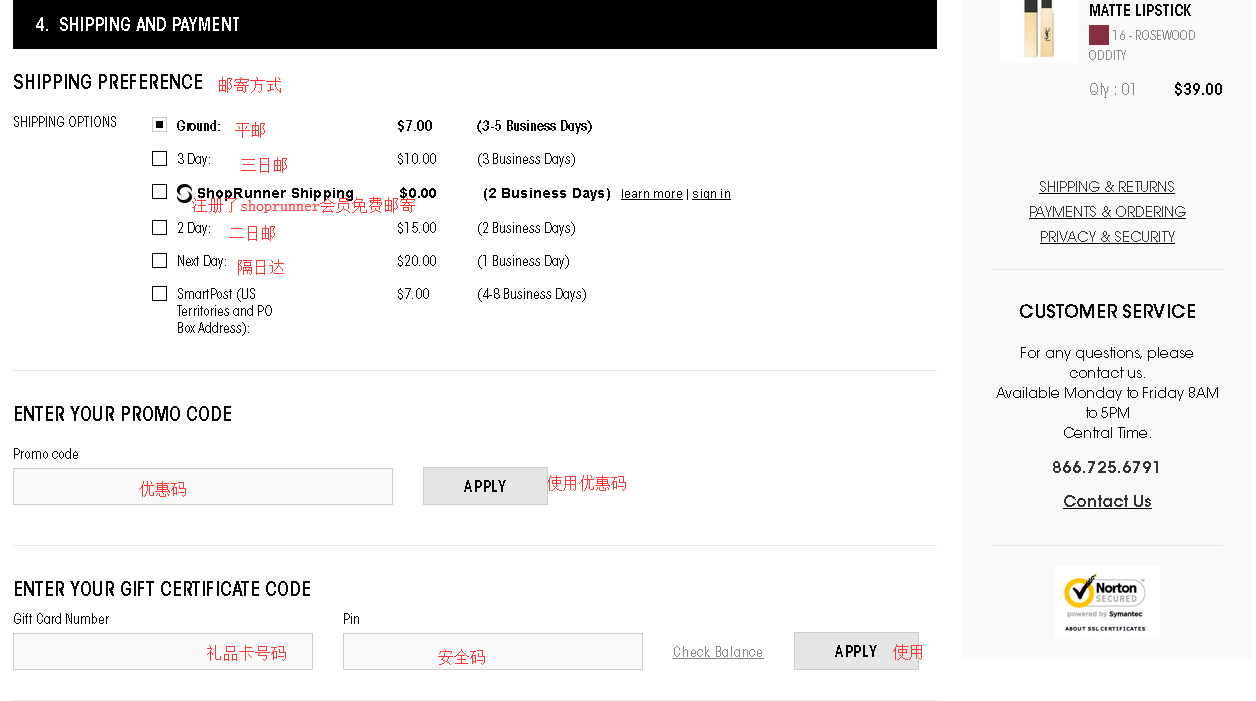Screen dimensions: 1256x701
Task: Click the ShopRunner logo icon
Action: pyautogui.click(x=185, y=193)
